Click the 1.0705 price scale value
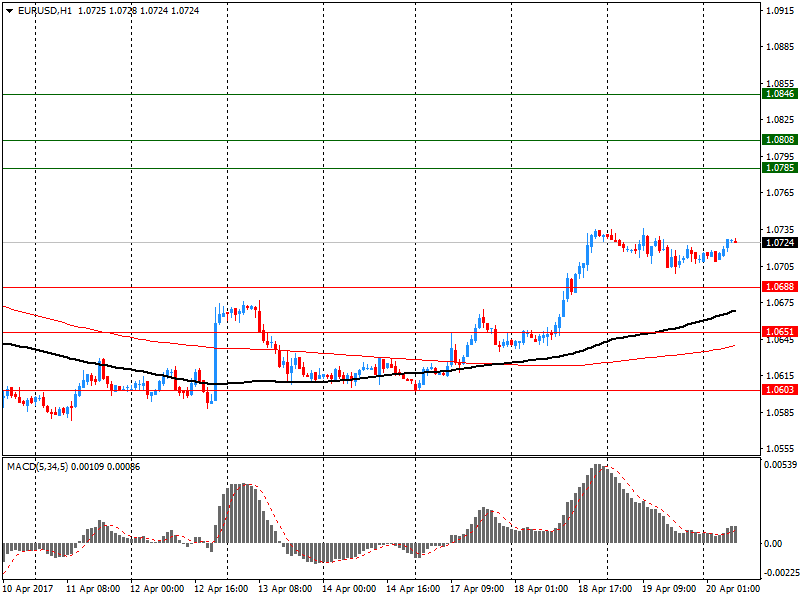Viewport: 800px width, 600px height. coord(780,266)
